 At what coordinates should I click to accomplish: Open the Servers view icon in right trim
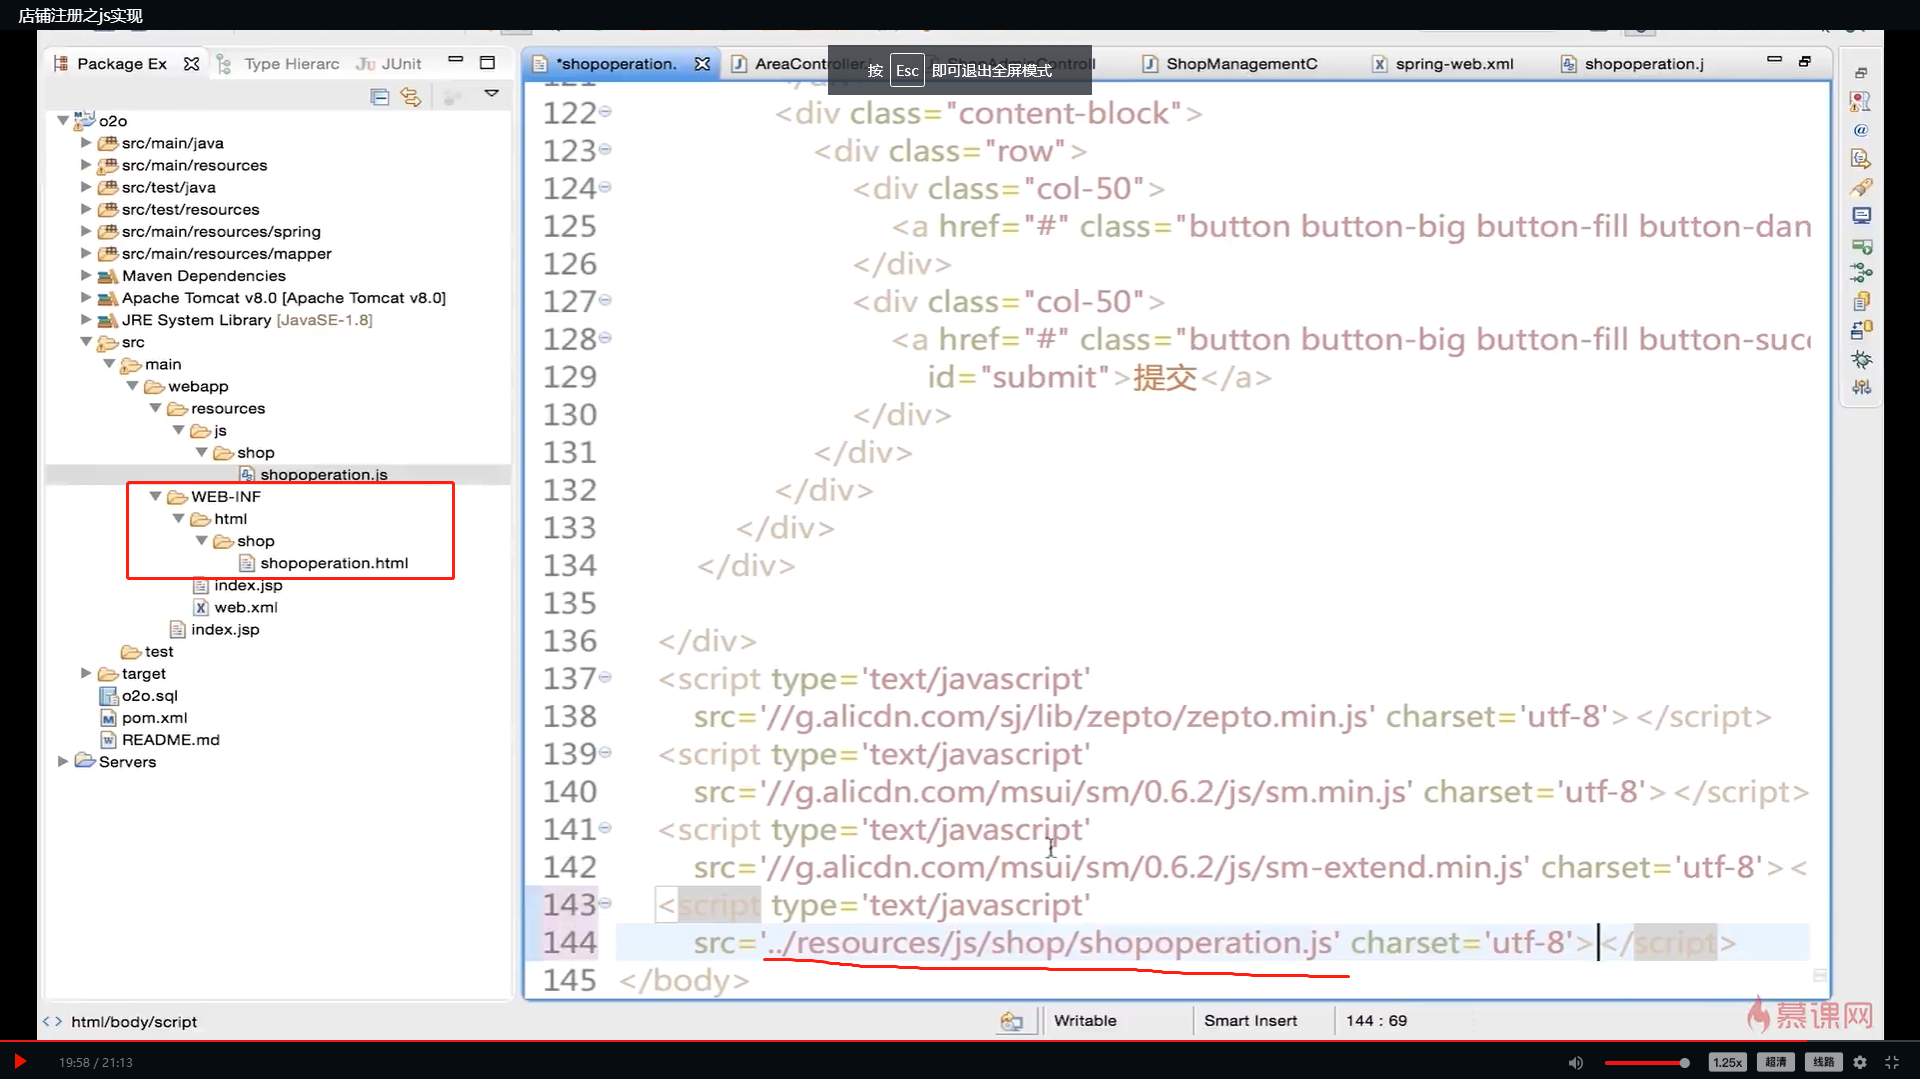[x=1861, y=245]
